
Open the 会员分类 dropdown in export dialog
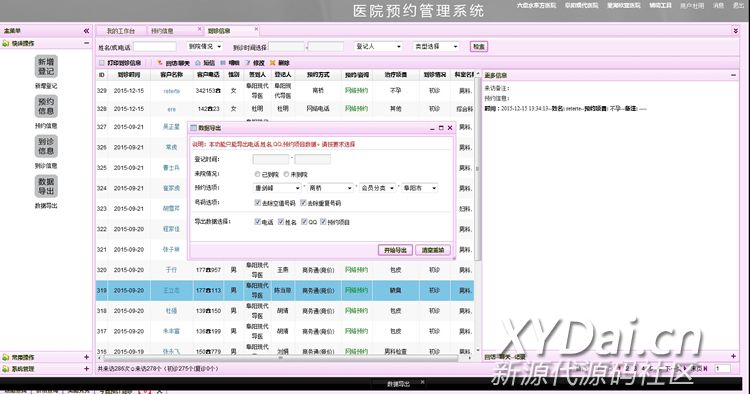377,188
